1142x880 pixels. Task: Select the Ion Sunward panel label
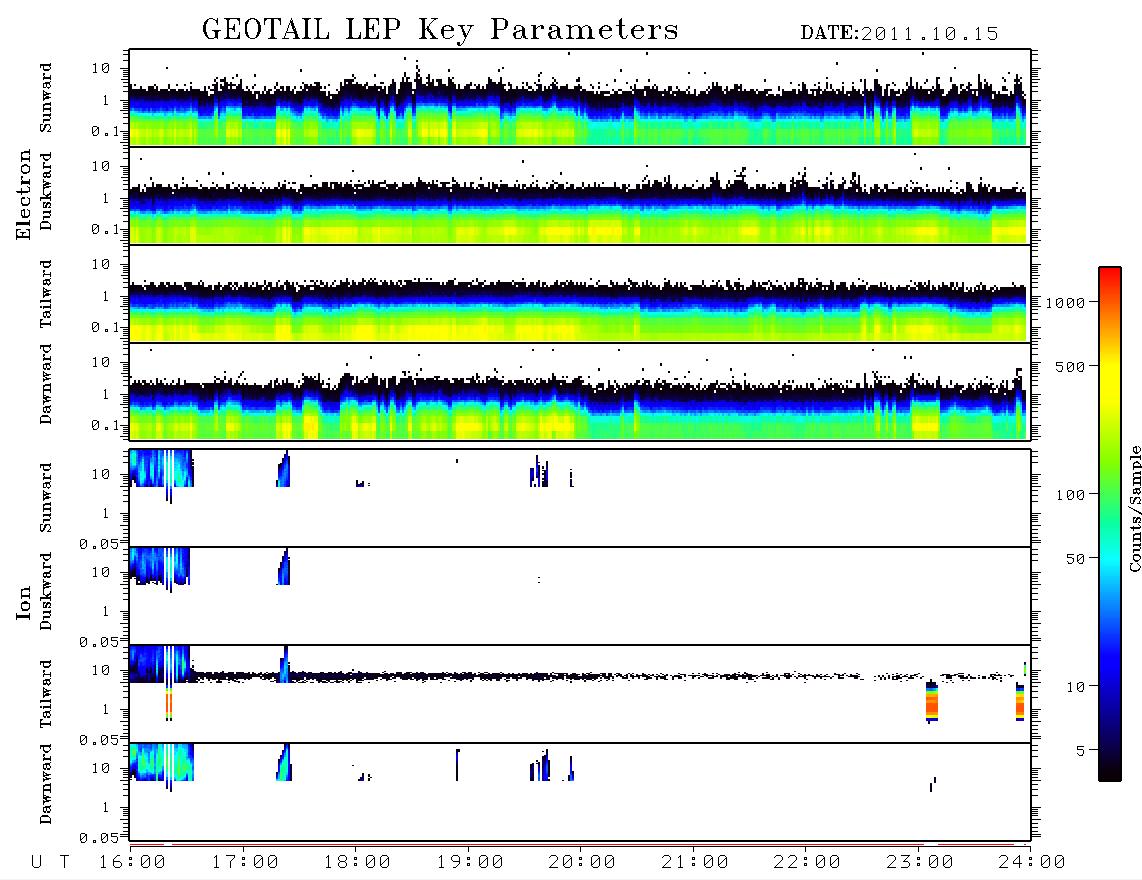coord(45,497)
